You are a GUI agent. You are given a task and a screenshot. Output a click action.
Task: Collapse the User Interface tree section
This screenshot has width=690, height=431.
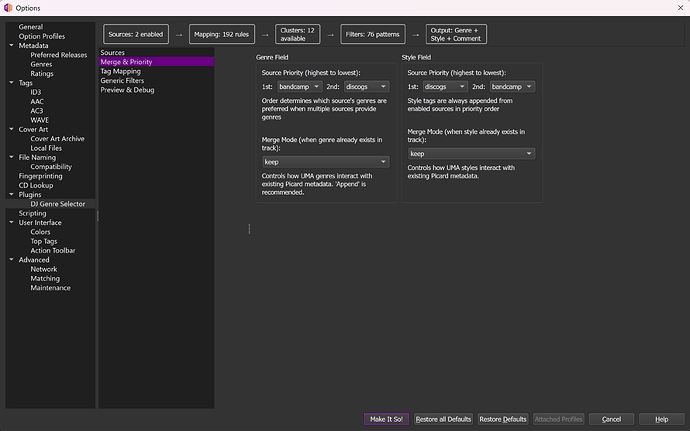click(x=11, y=222)
